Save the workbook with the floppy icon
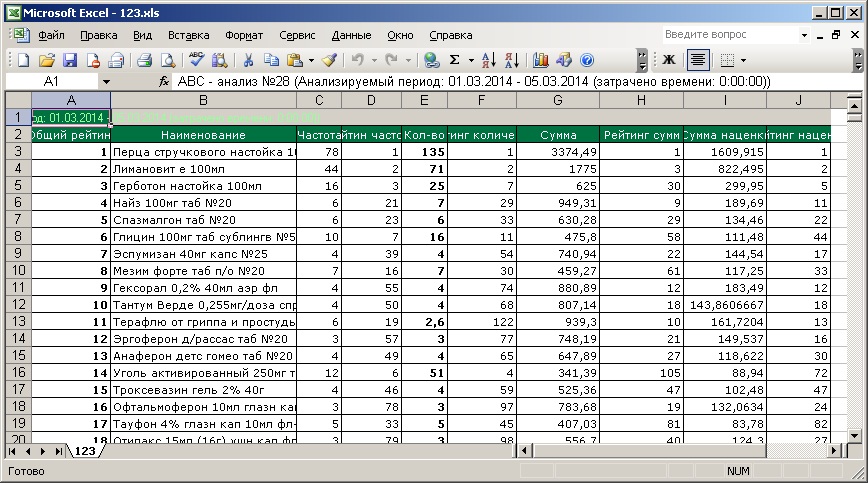Viewport: 868px width, 483px height. click(70, 60)
